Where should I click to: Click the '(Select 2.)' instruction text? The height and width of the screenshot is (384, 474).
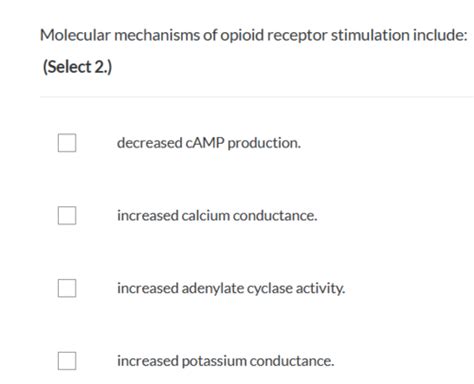pyautogui.click(x=77, y=67)
